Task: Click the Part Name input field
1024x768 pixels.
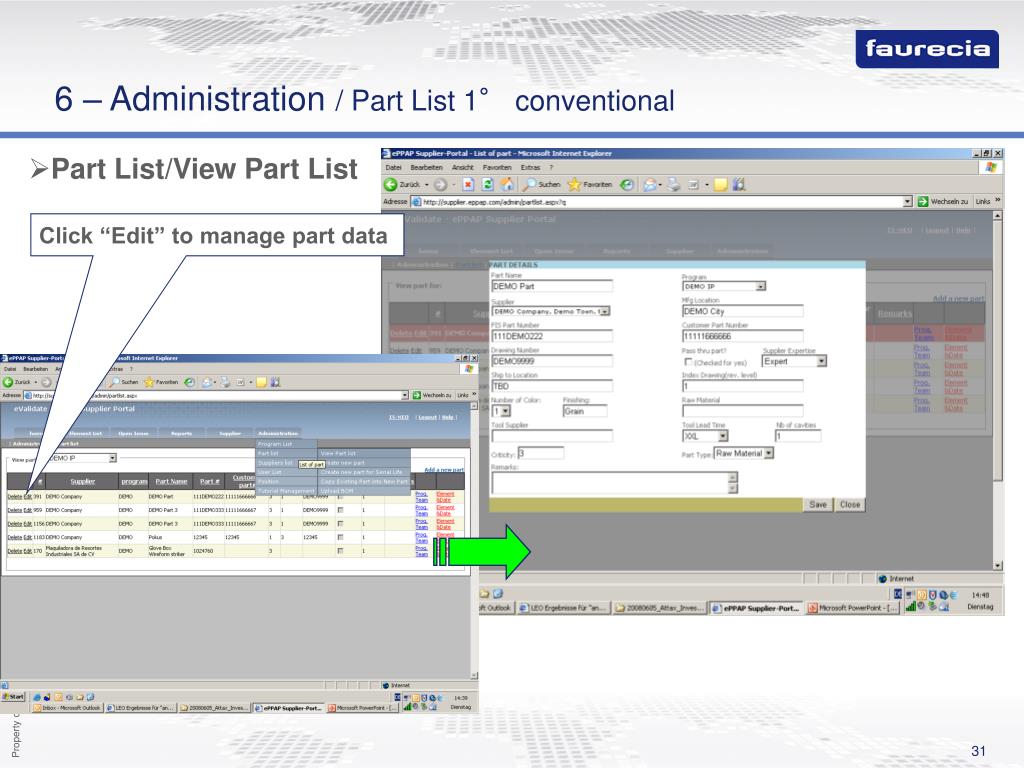Action: [552, 286]
